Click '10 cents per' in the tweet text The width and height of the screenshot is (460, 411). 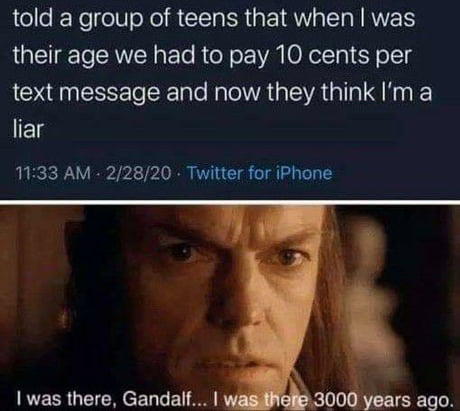(x=343, y=56)
